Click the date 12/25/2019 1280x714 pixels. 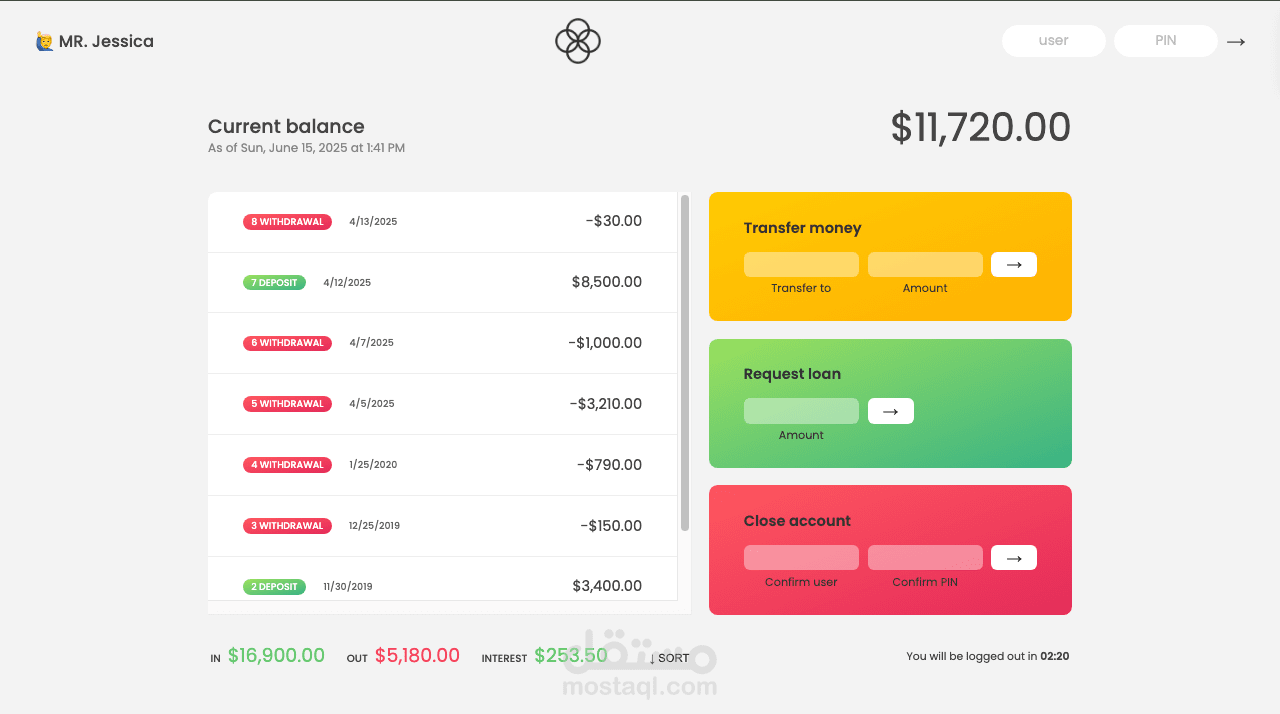pyautogui.click(x=374, y=526)
